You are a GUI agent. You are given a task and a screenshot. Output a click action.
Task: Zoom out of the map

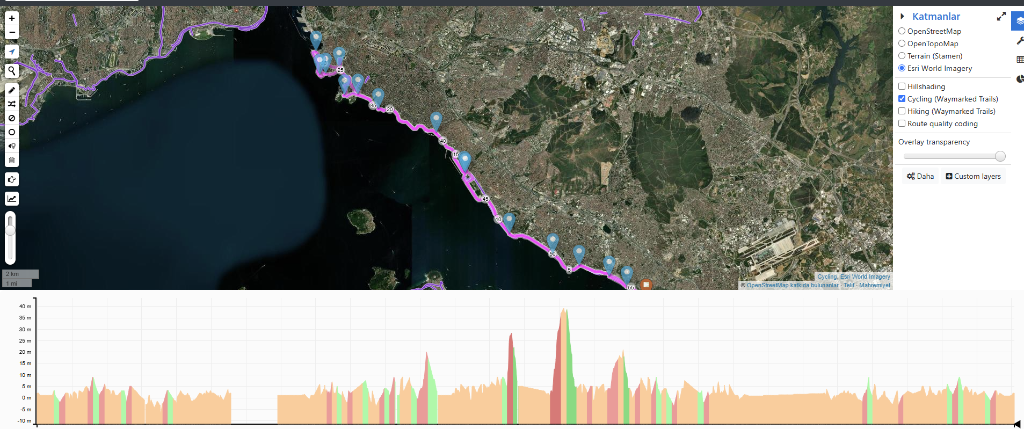click(12, 32)
